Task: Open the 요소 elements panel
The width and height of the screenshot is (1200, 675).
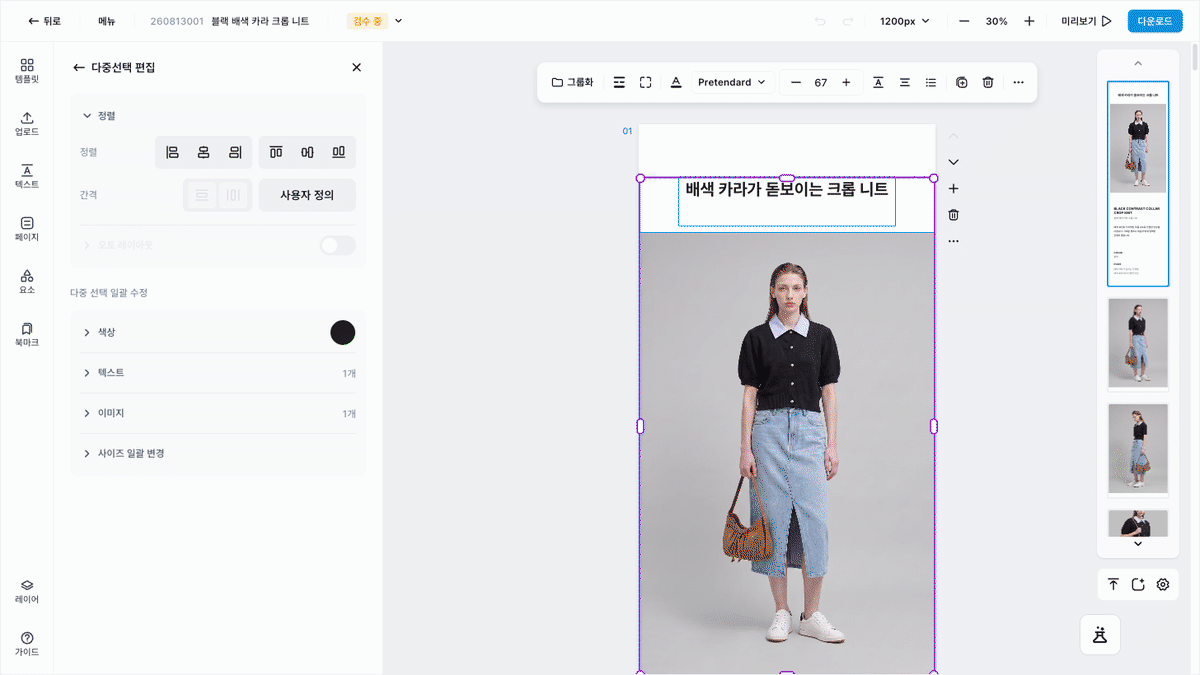Action: click(27, 281)
